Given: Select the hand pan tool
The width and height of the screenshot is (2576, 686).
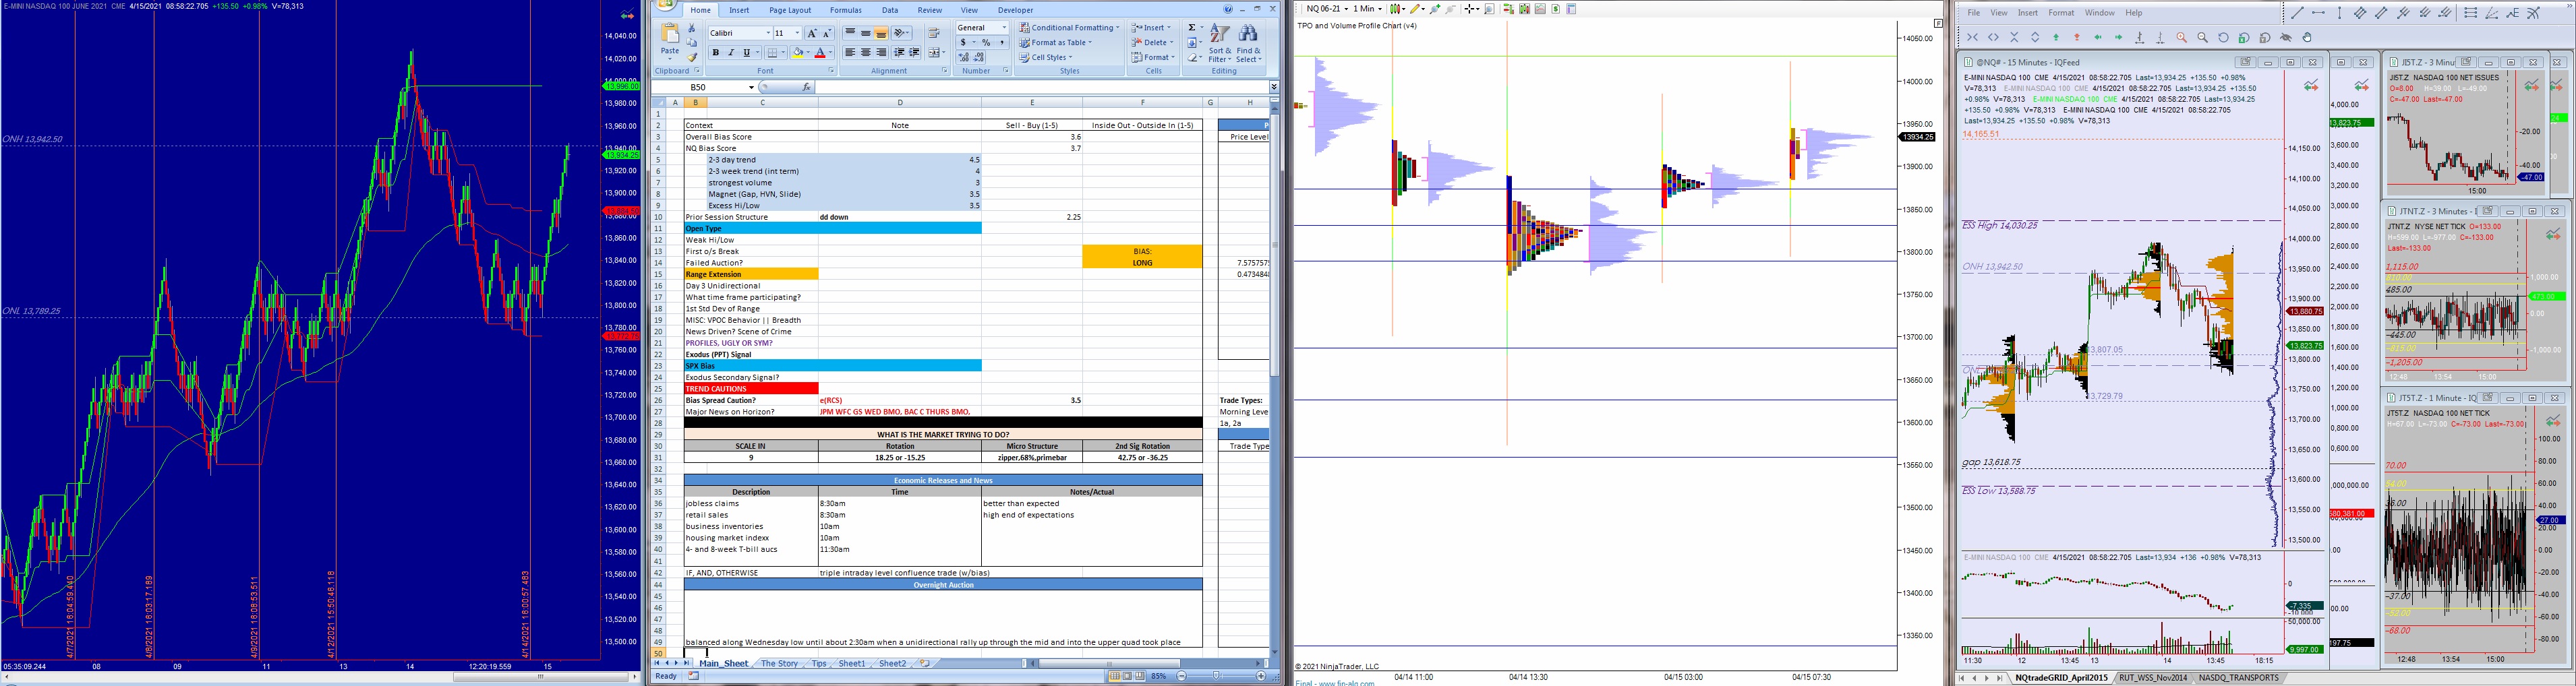Looking at the screenshot, I should [2307, 37].
